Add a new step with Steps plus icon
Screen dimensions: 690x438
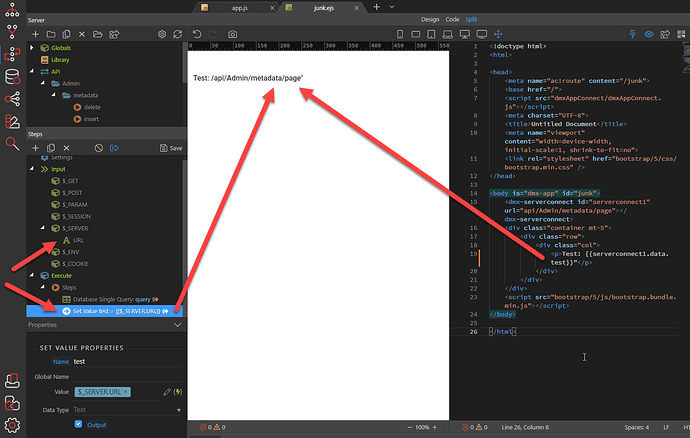(36, 148)
